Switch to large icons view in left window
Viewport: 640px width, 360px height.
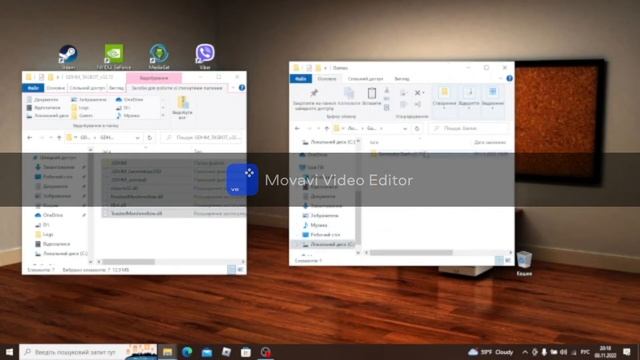[240, 269]
